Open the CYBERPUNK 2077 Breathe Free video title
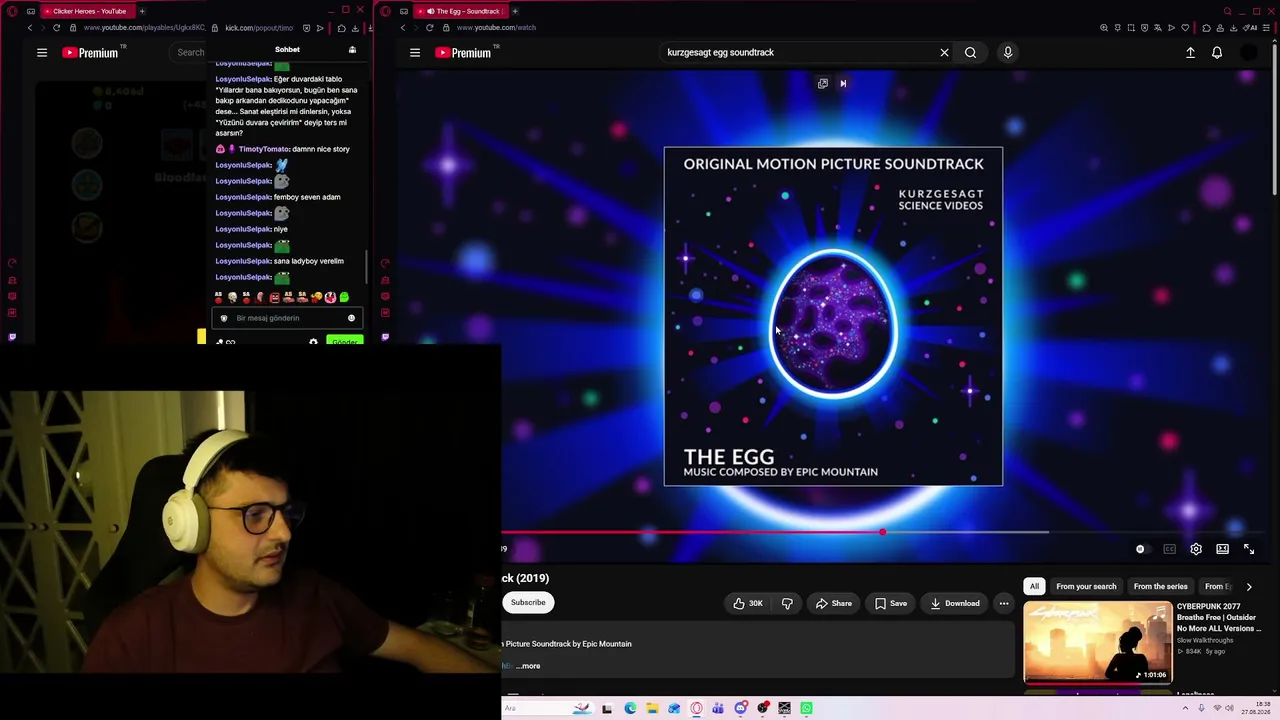 1220,617
